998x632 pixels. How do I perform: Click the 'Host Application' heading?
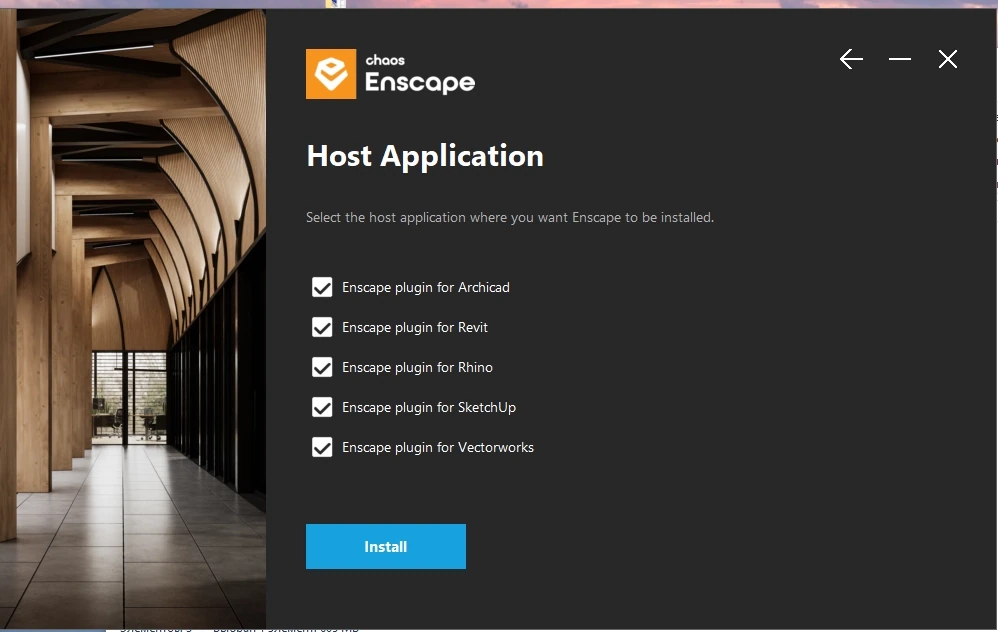425,156
